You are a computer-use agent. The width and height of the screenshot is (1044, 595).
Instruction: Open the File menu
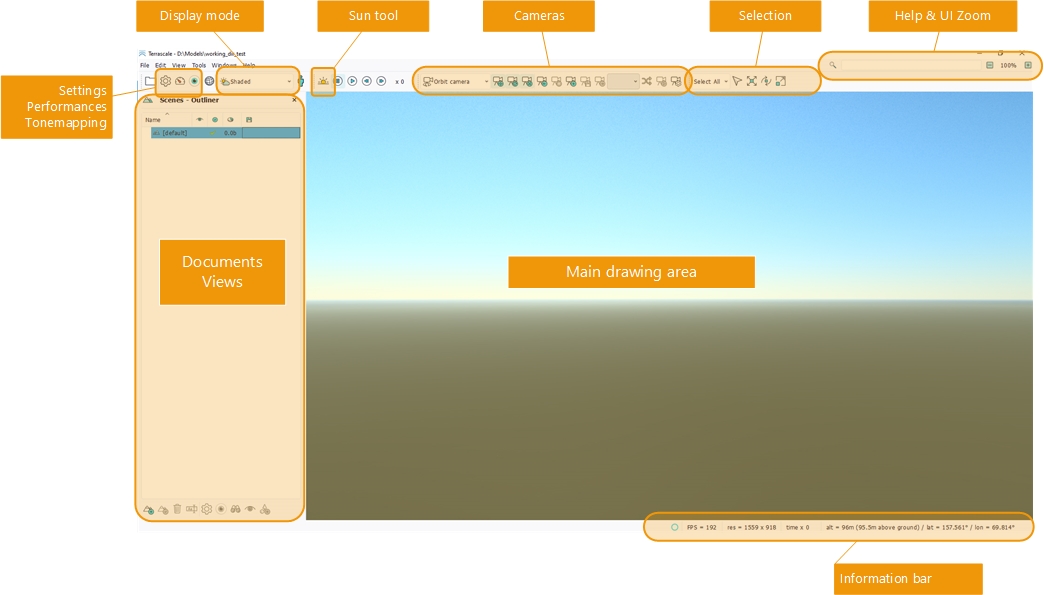click(x=144, y=65)
